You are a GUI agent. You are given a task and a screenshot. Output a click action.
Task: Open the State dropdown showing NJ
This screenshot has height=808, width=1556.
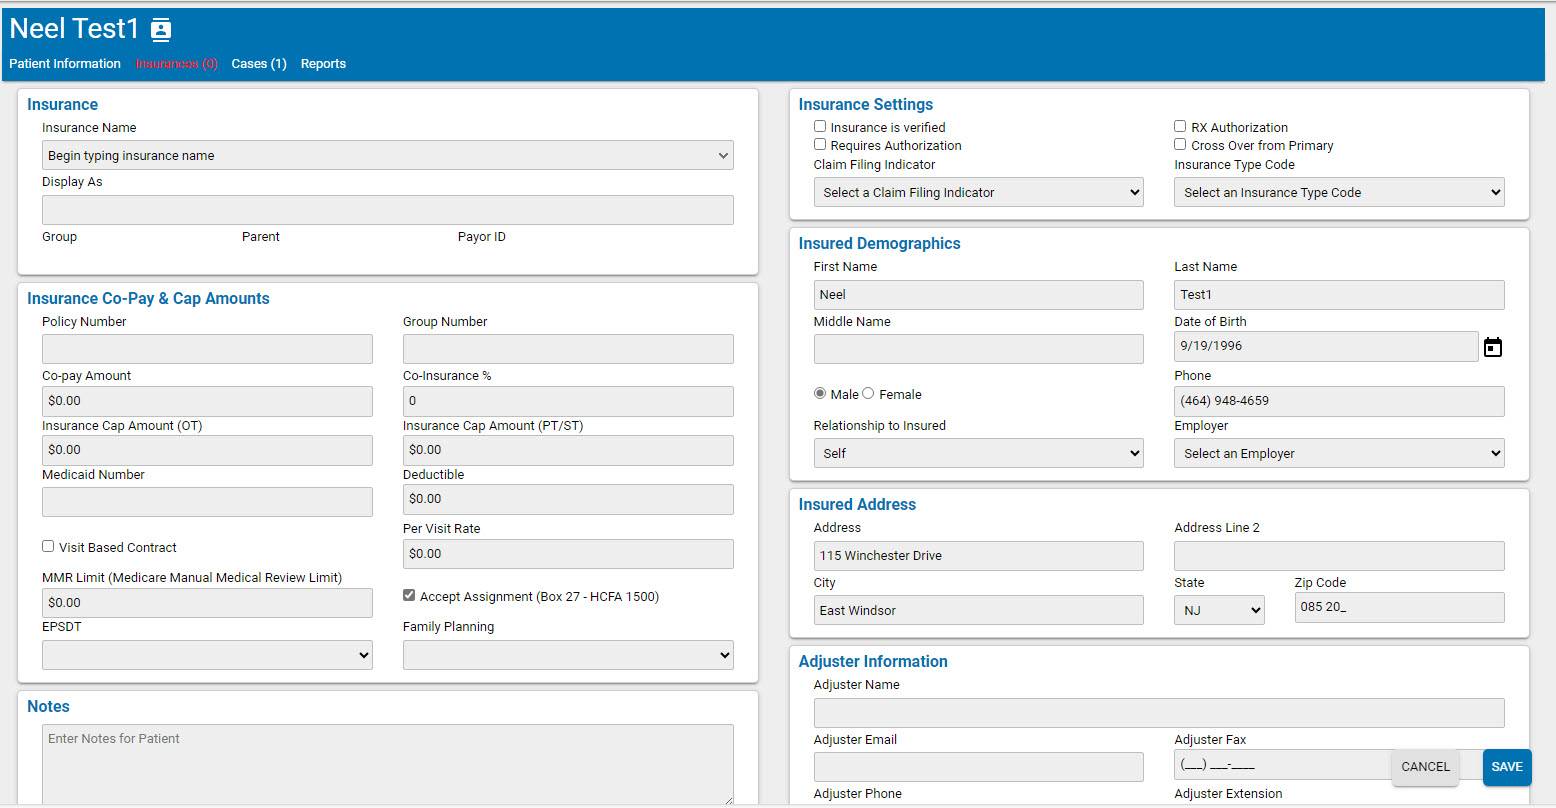pos(1218,610)
